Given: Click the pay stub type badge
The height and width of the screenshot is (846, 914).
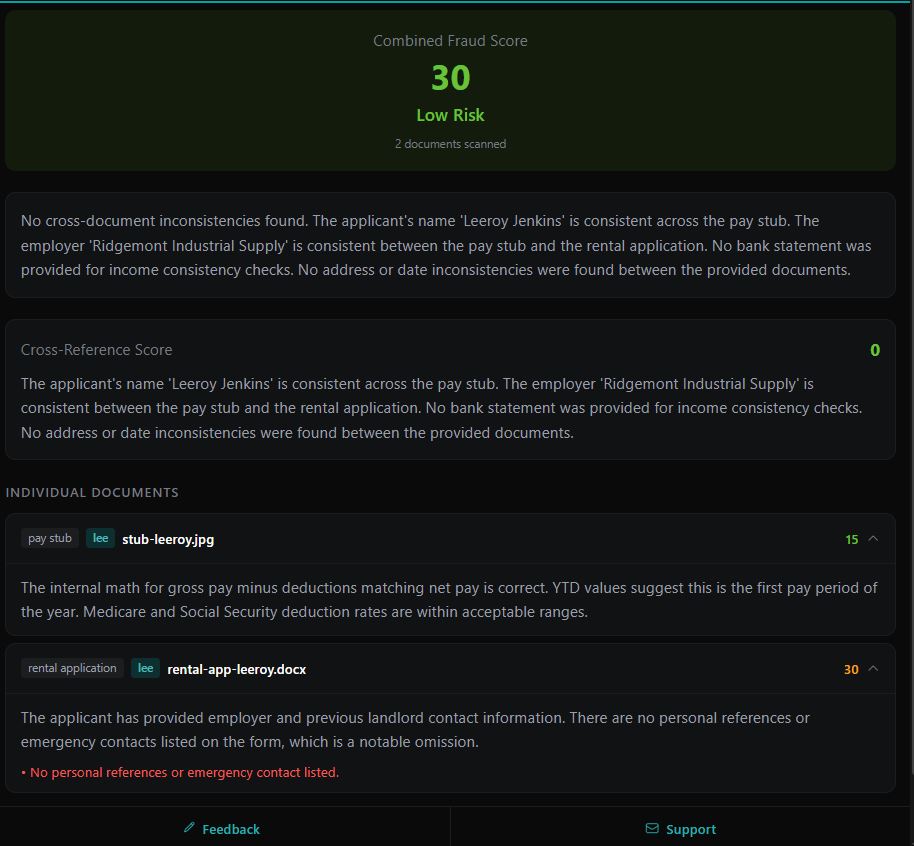Looking at the screenshot, I should (49, 538).
